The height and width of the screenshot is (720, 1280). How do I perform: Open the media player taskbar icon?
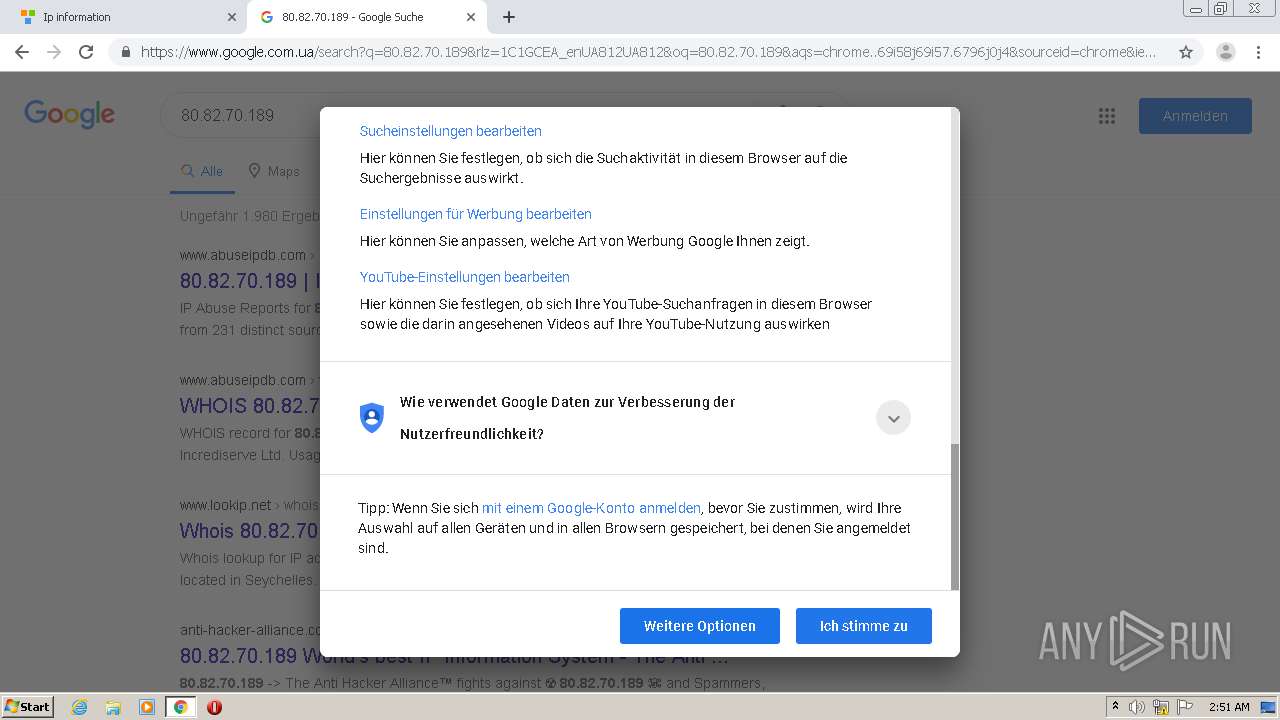coord(147,707)
